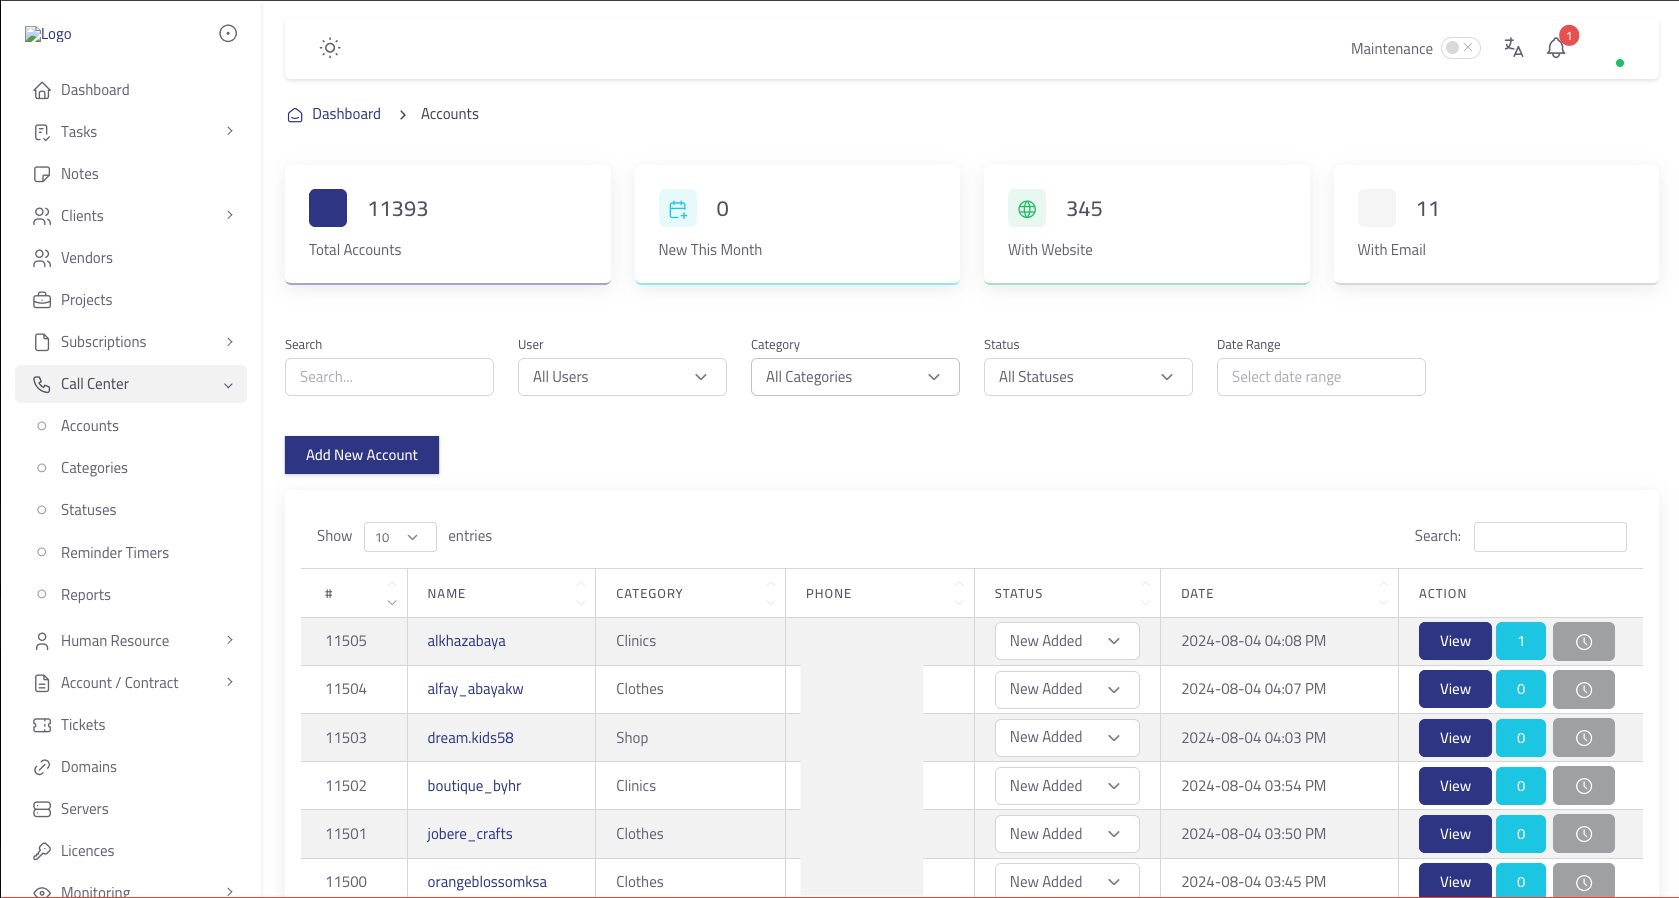Click the sun theme switch icon
The height and width of the screenshot is (898, 1679).
330,48
